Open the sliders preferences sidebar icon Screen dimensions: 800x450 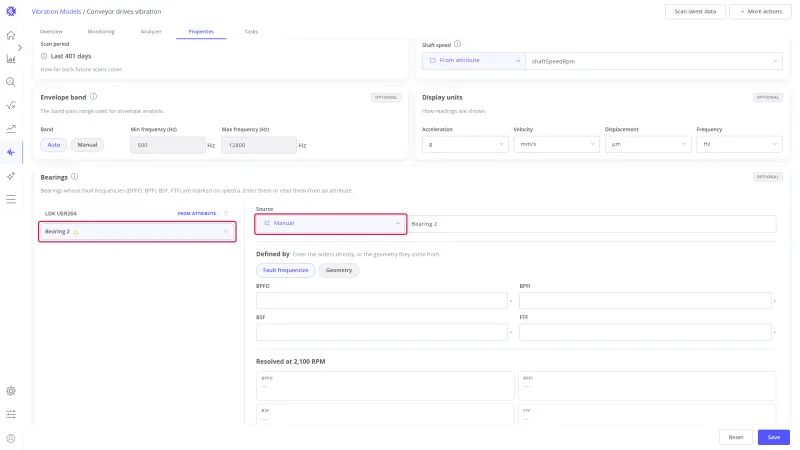11,414
